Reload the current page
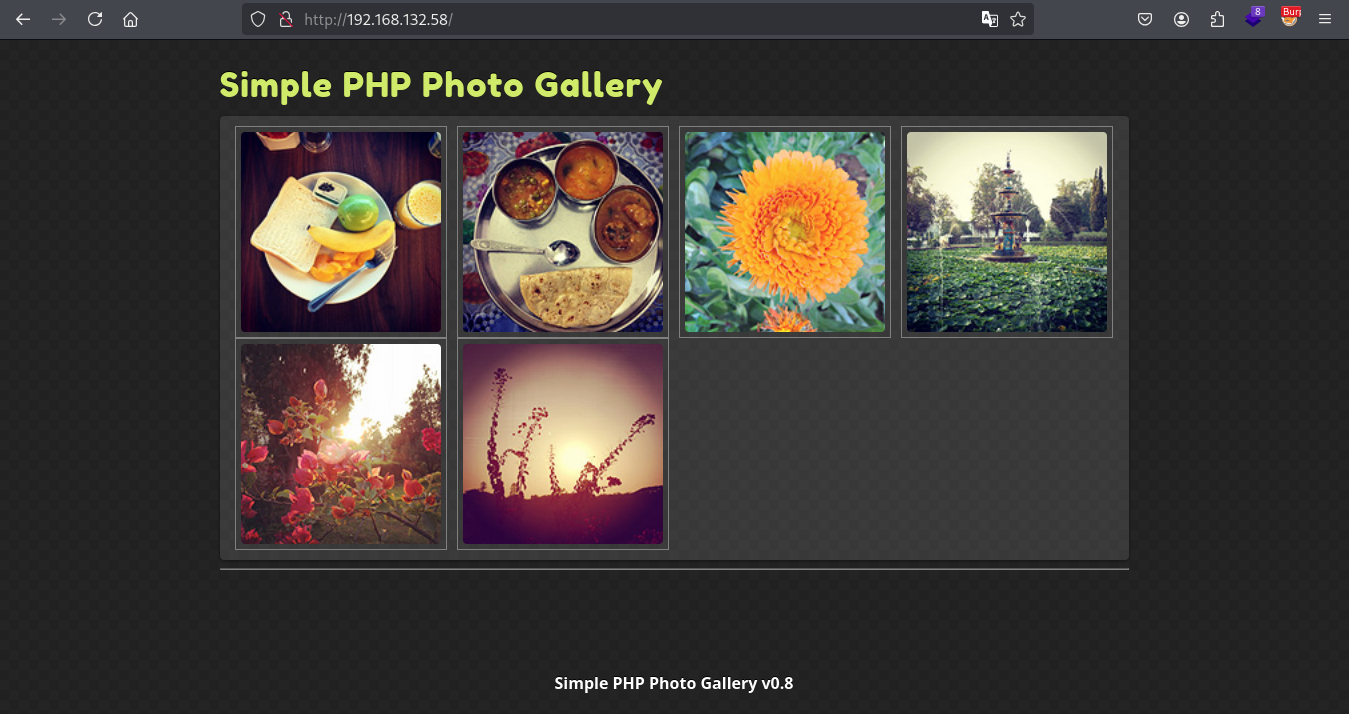This screenshot has width=1349, height=714. 95,19
